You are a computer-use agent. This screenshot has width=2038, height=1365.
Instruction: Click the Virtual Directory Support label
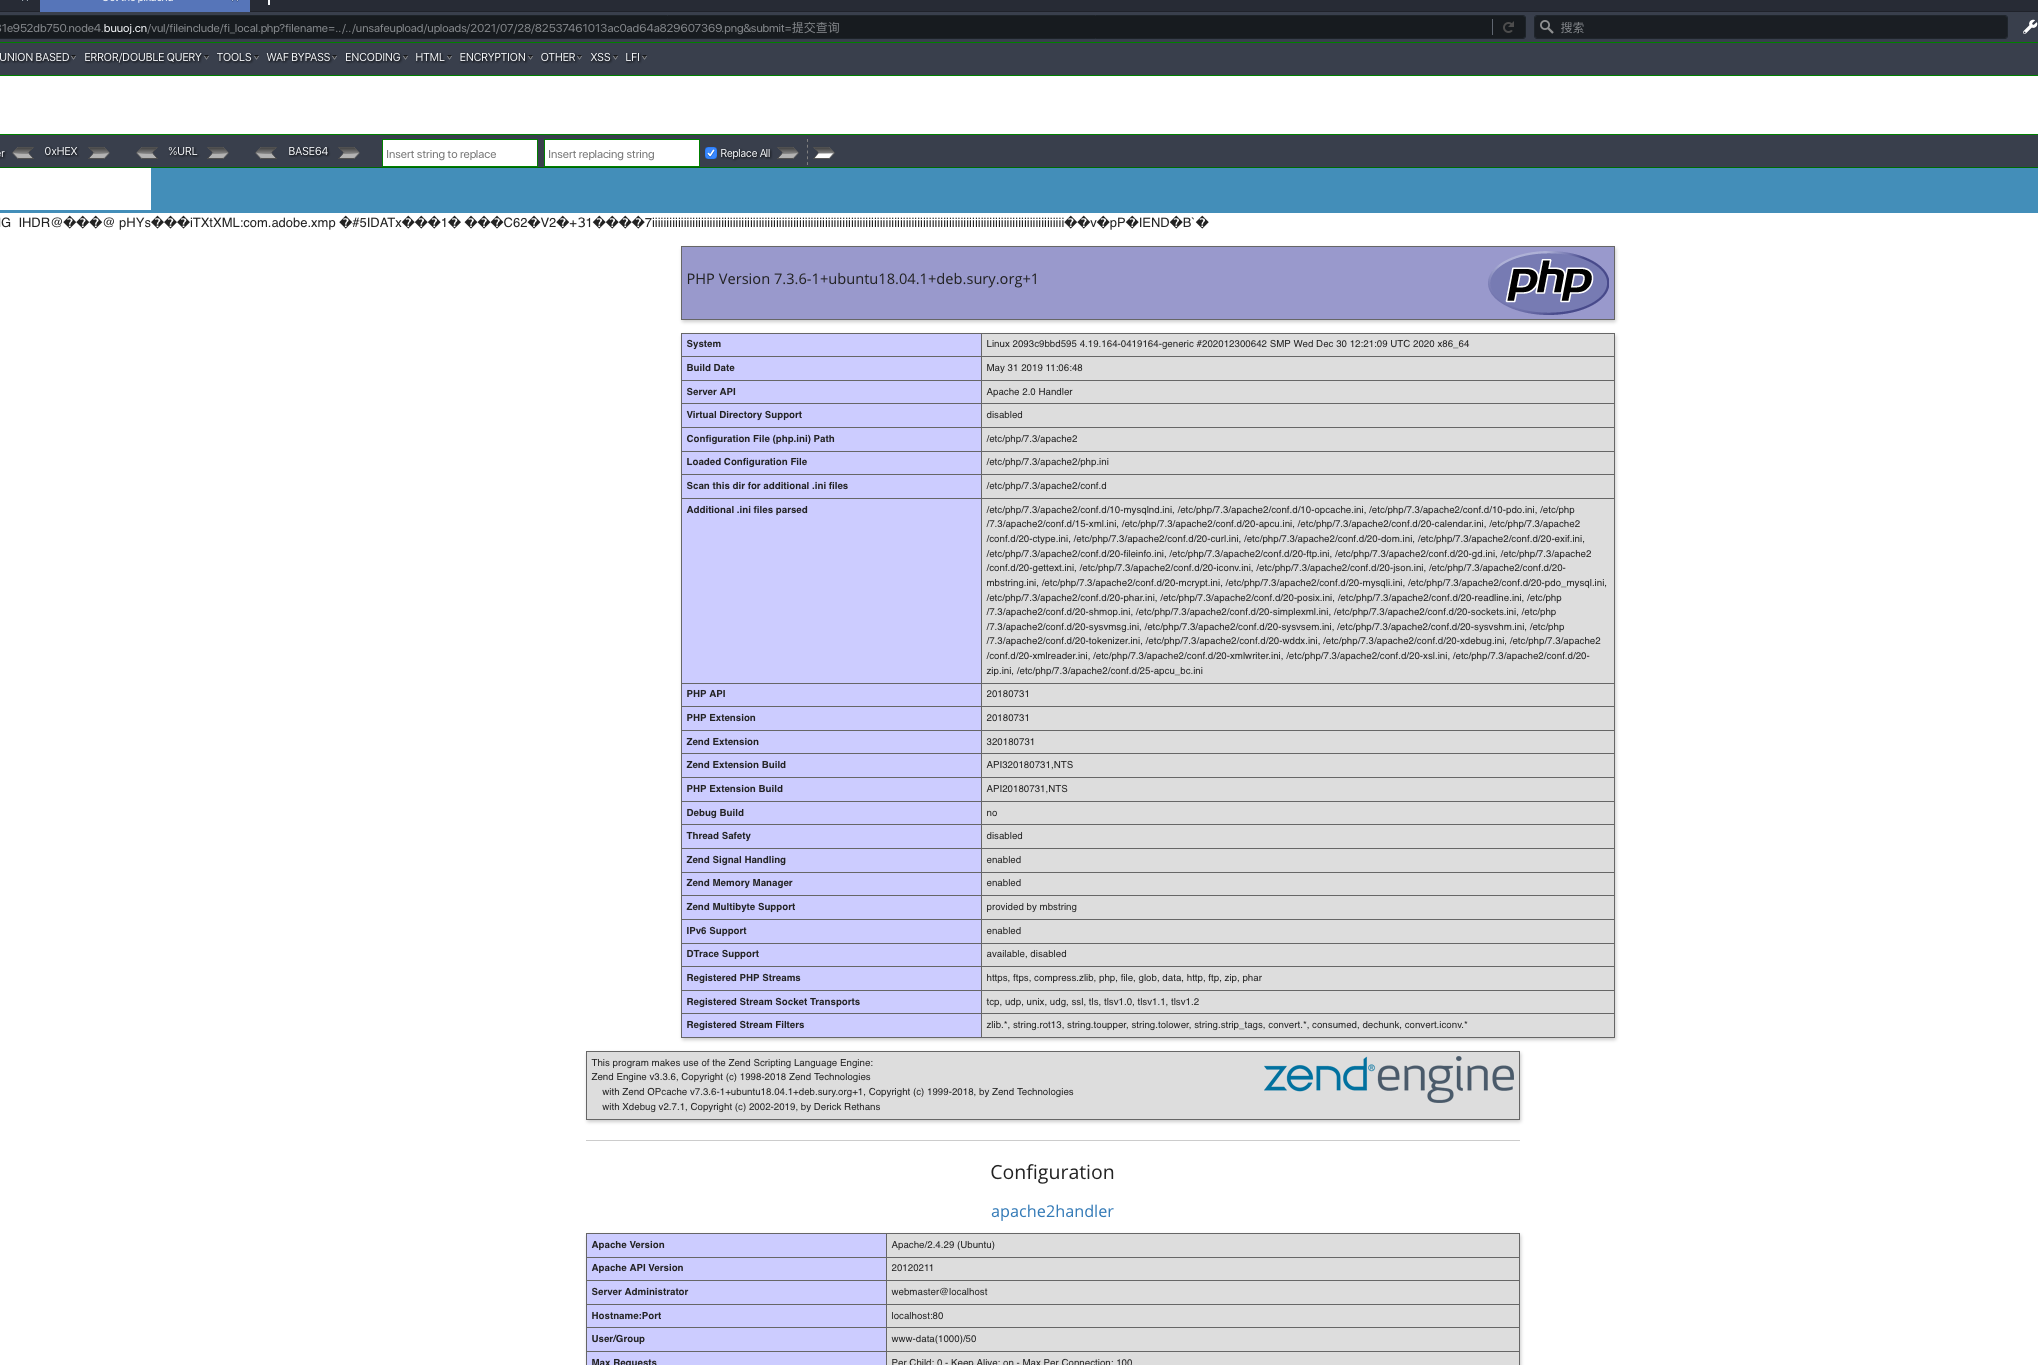(744, 415)
